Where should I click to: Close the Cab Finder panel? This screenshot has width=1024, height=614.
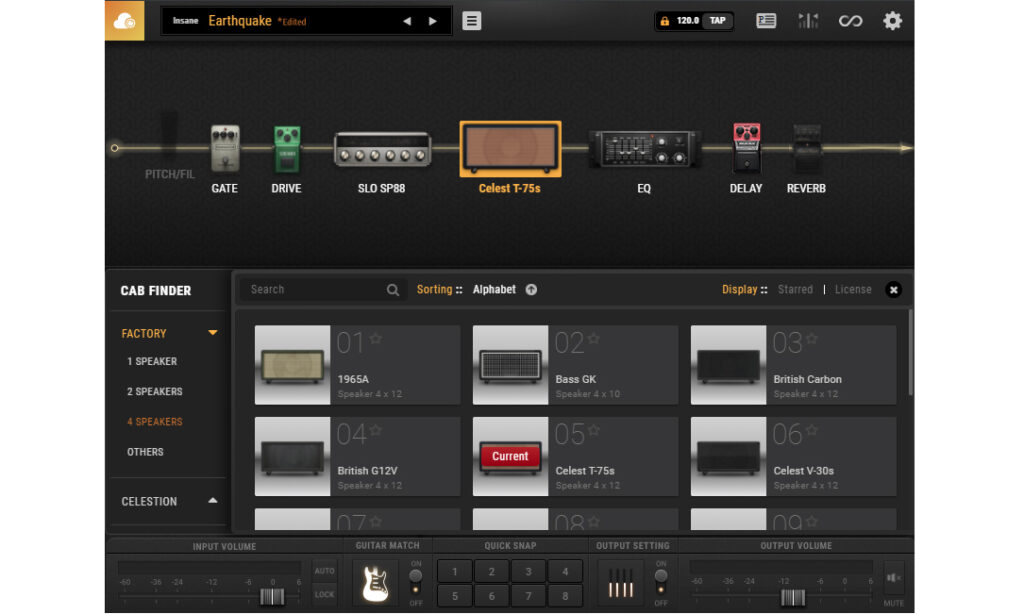(893, 289)
